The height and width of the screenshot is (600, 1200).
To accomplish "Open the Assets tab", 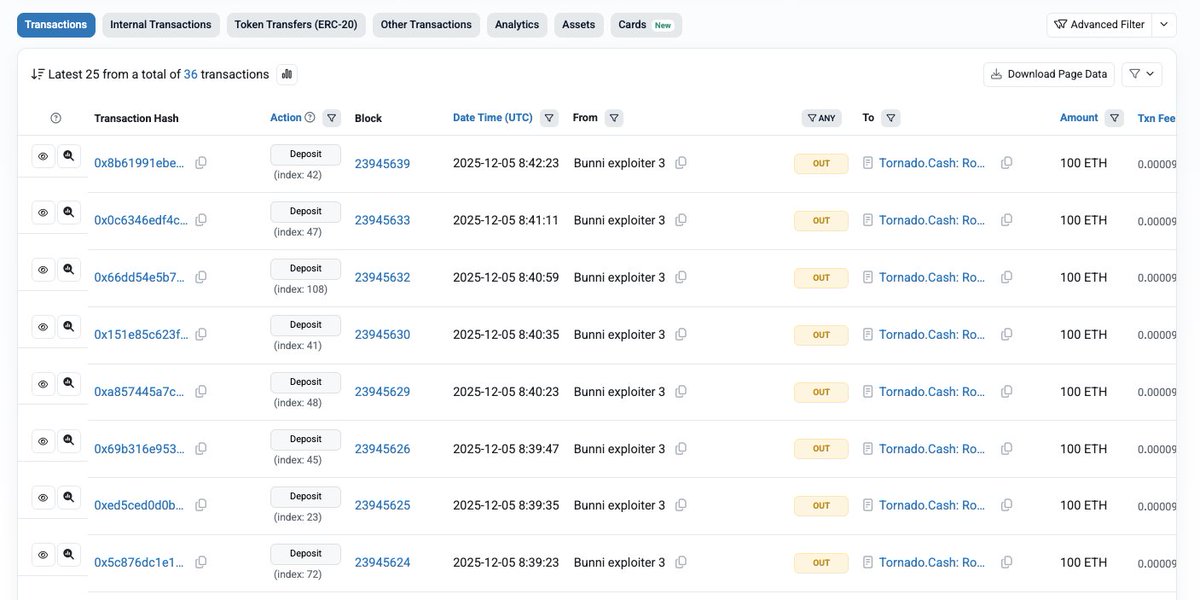I will (x=579, y=25).
